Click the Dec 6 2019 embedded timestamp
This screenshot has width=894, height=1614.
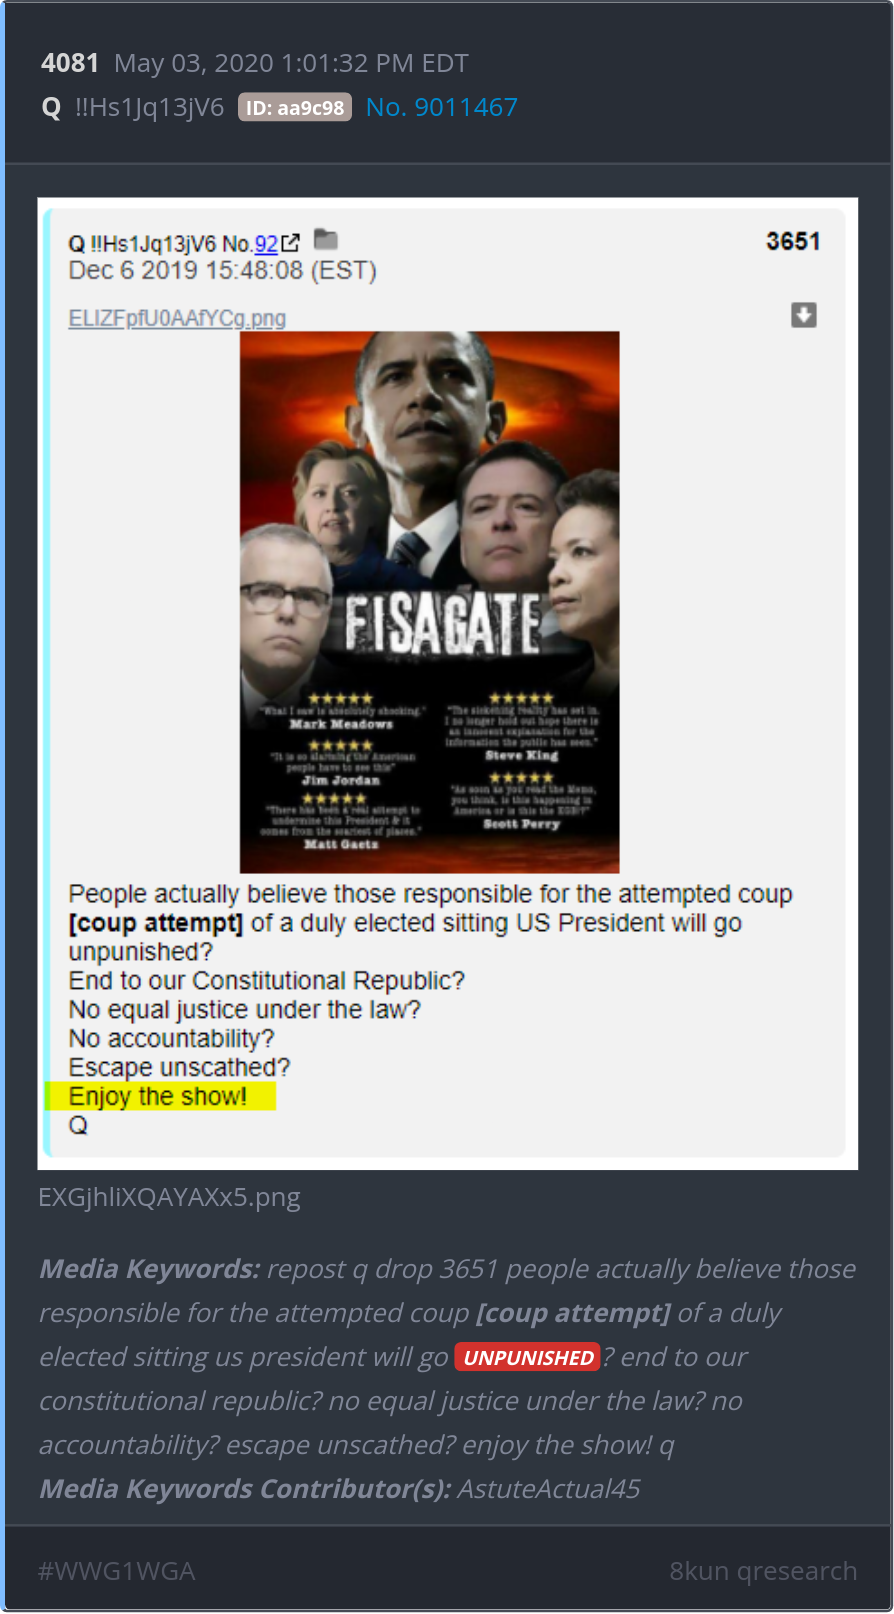[x=222, y=271]
